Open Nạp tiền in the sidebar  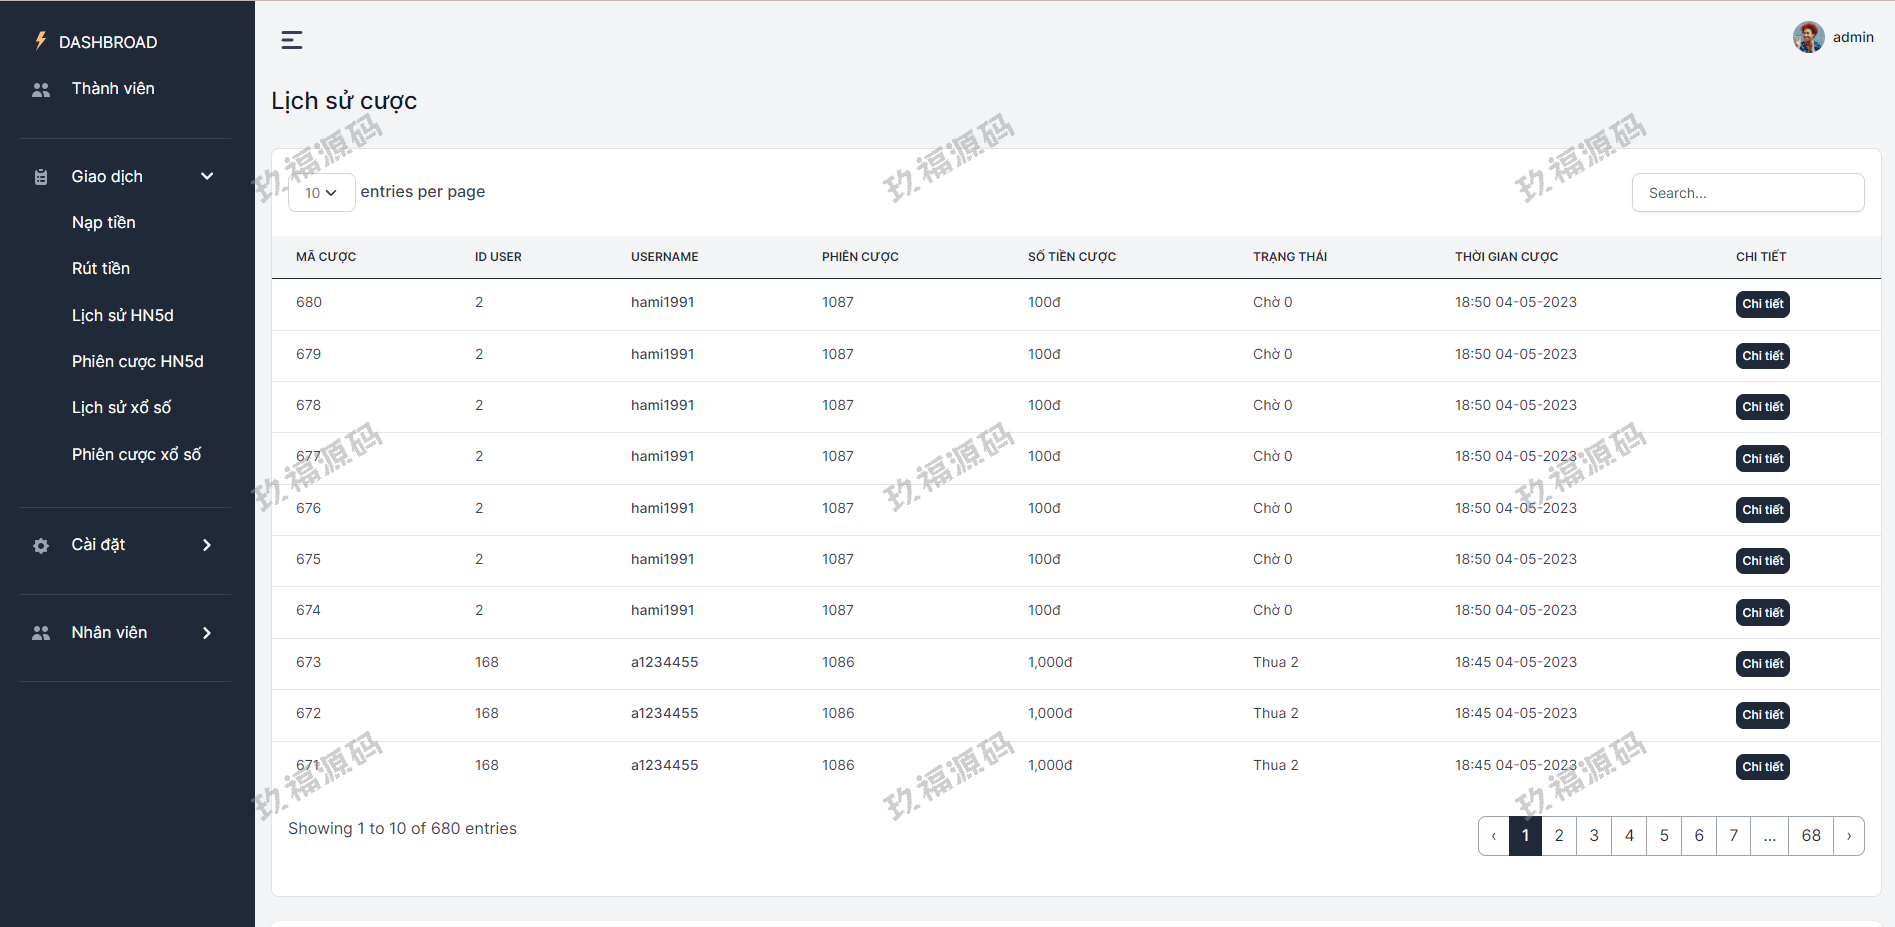[103, 222]
